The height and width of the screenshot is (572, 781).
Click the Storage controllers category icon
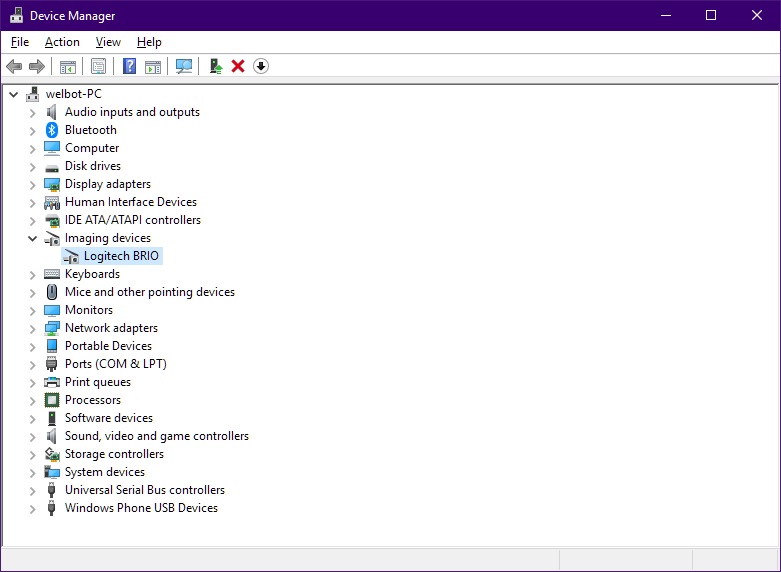pyautogui.click(x=52, y=454)
